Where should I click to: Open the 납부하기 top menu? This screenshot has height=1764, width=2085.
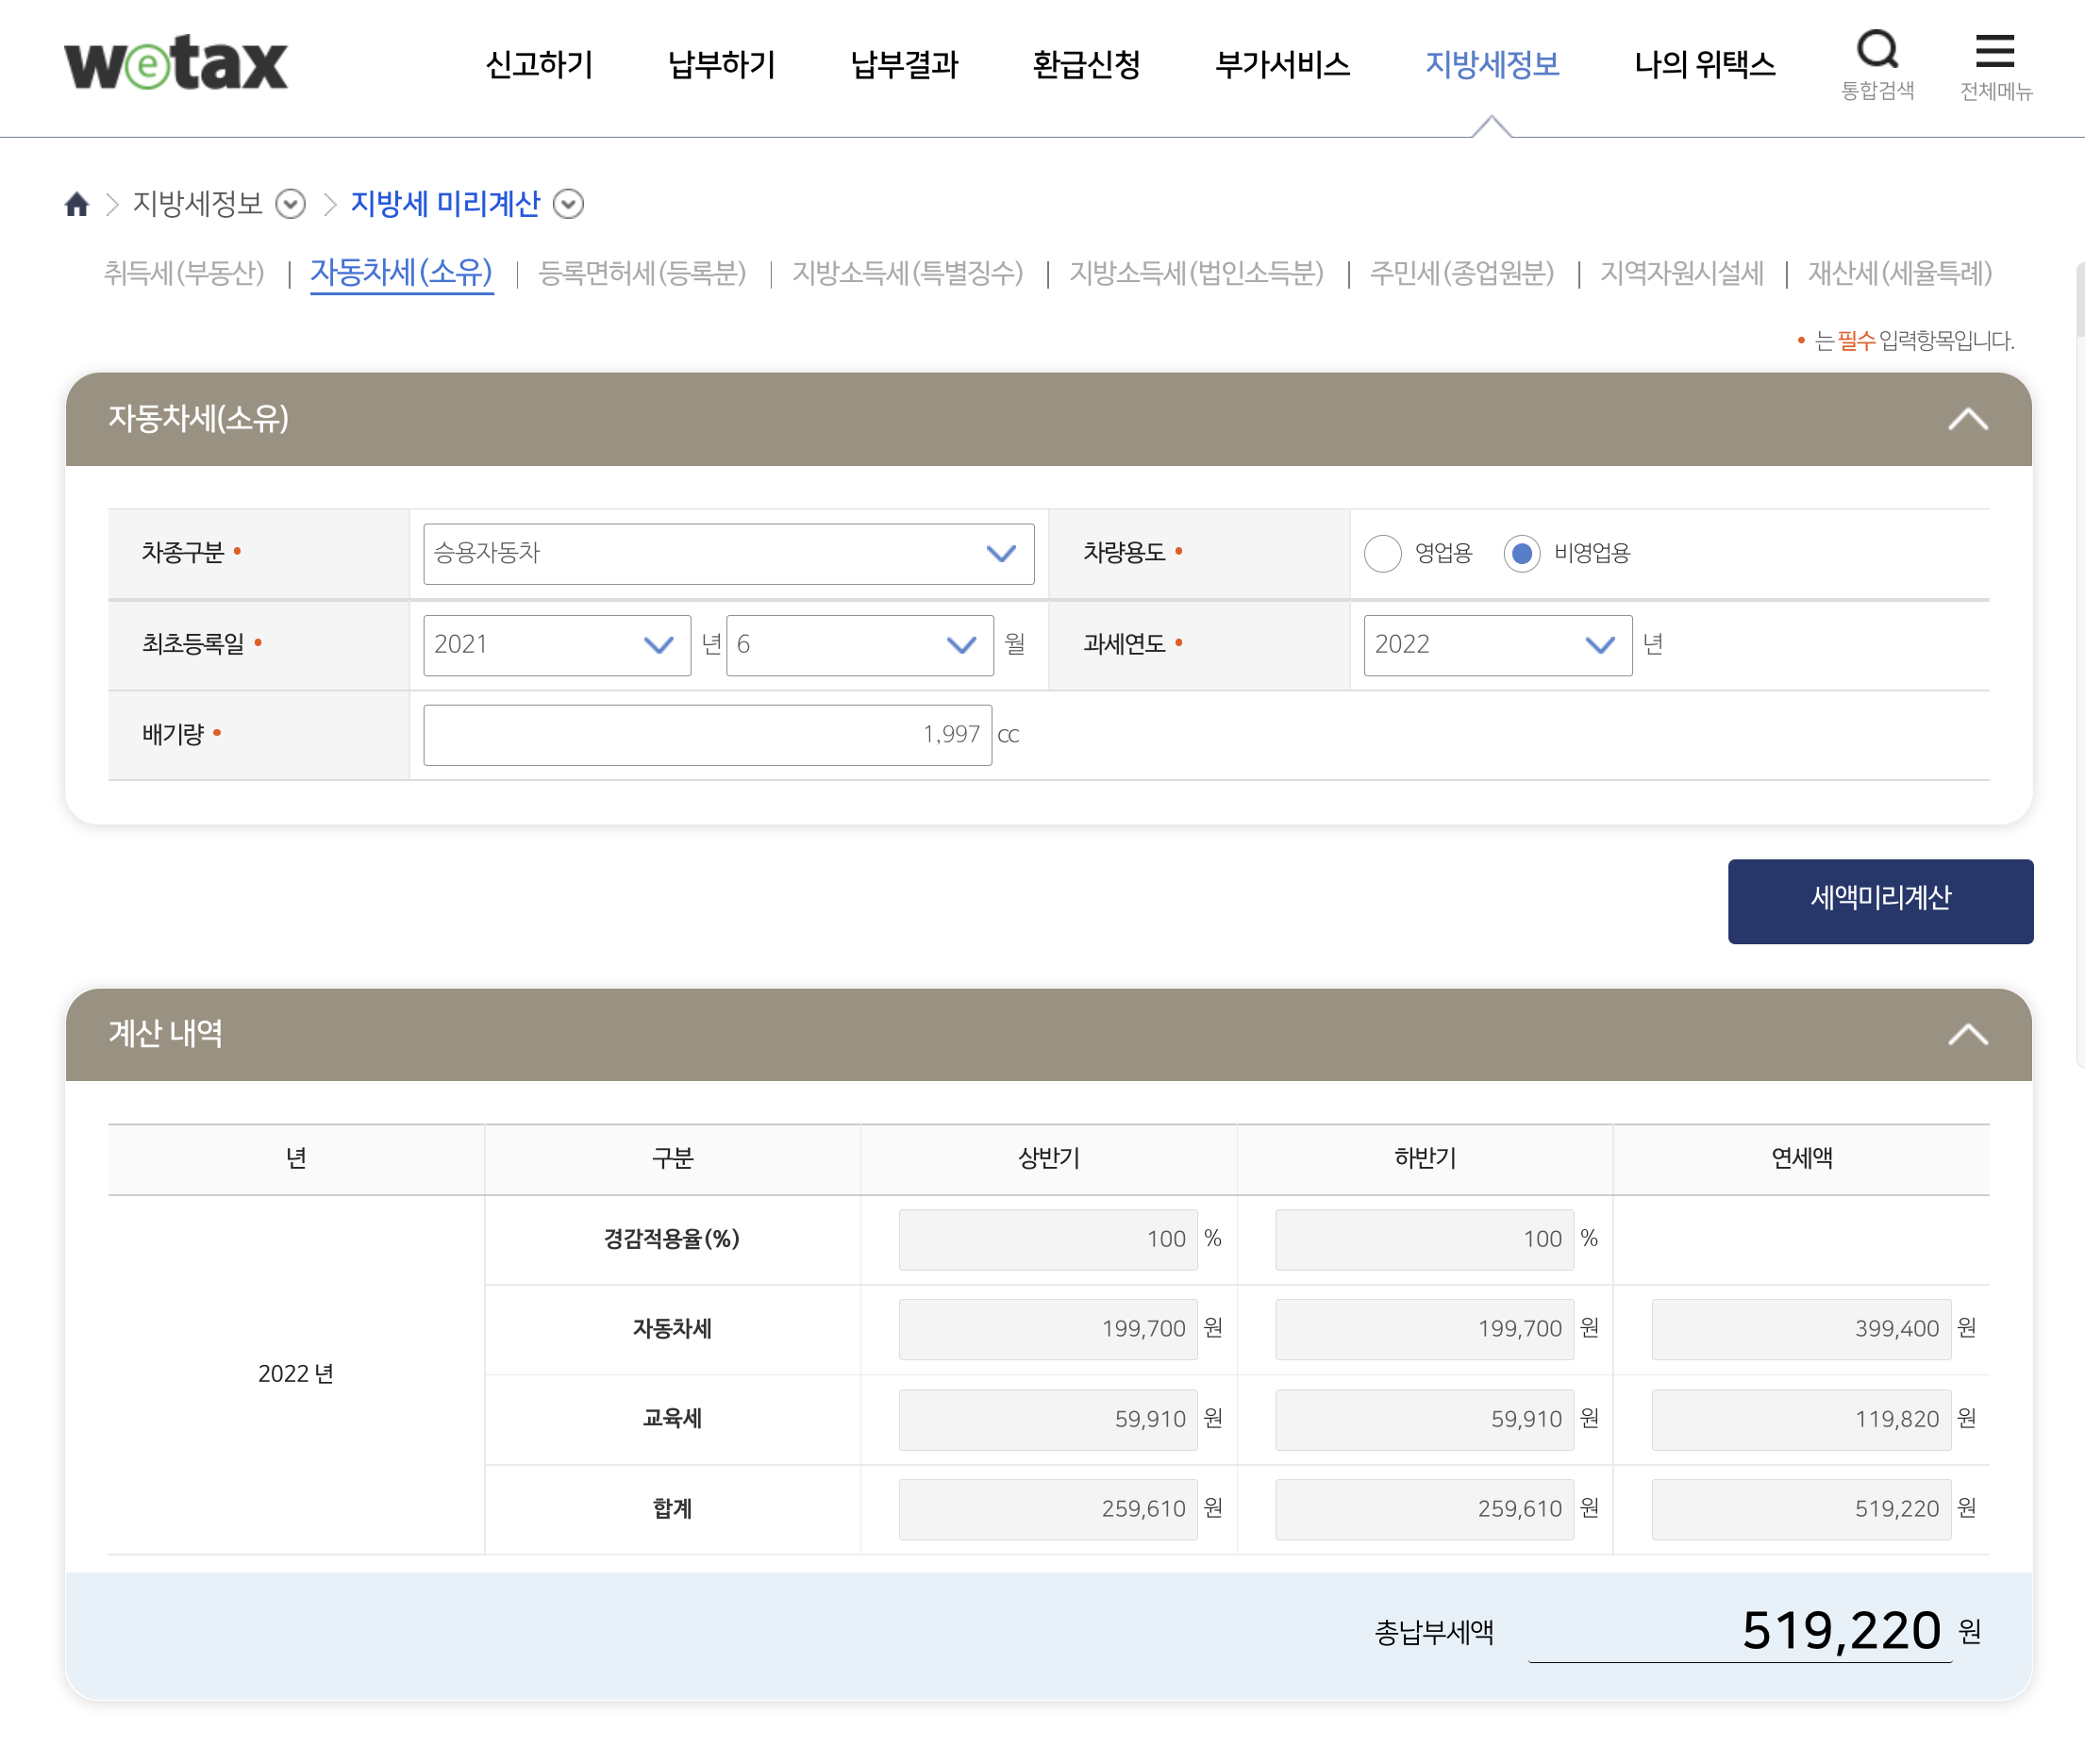pyautogui.click(x=721, y=65)
